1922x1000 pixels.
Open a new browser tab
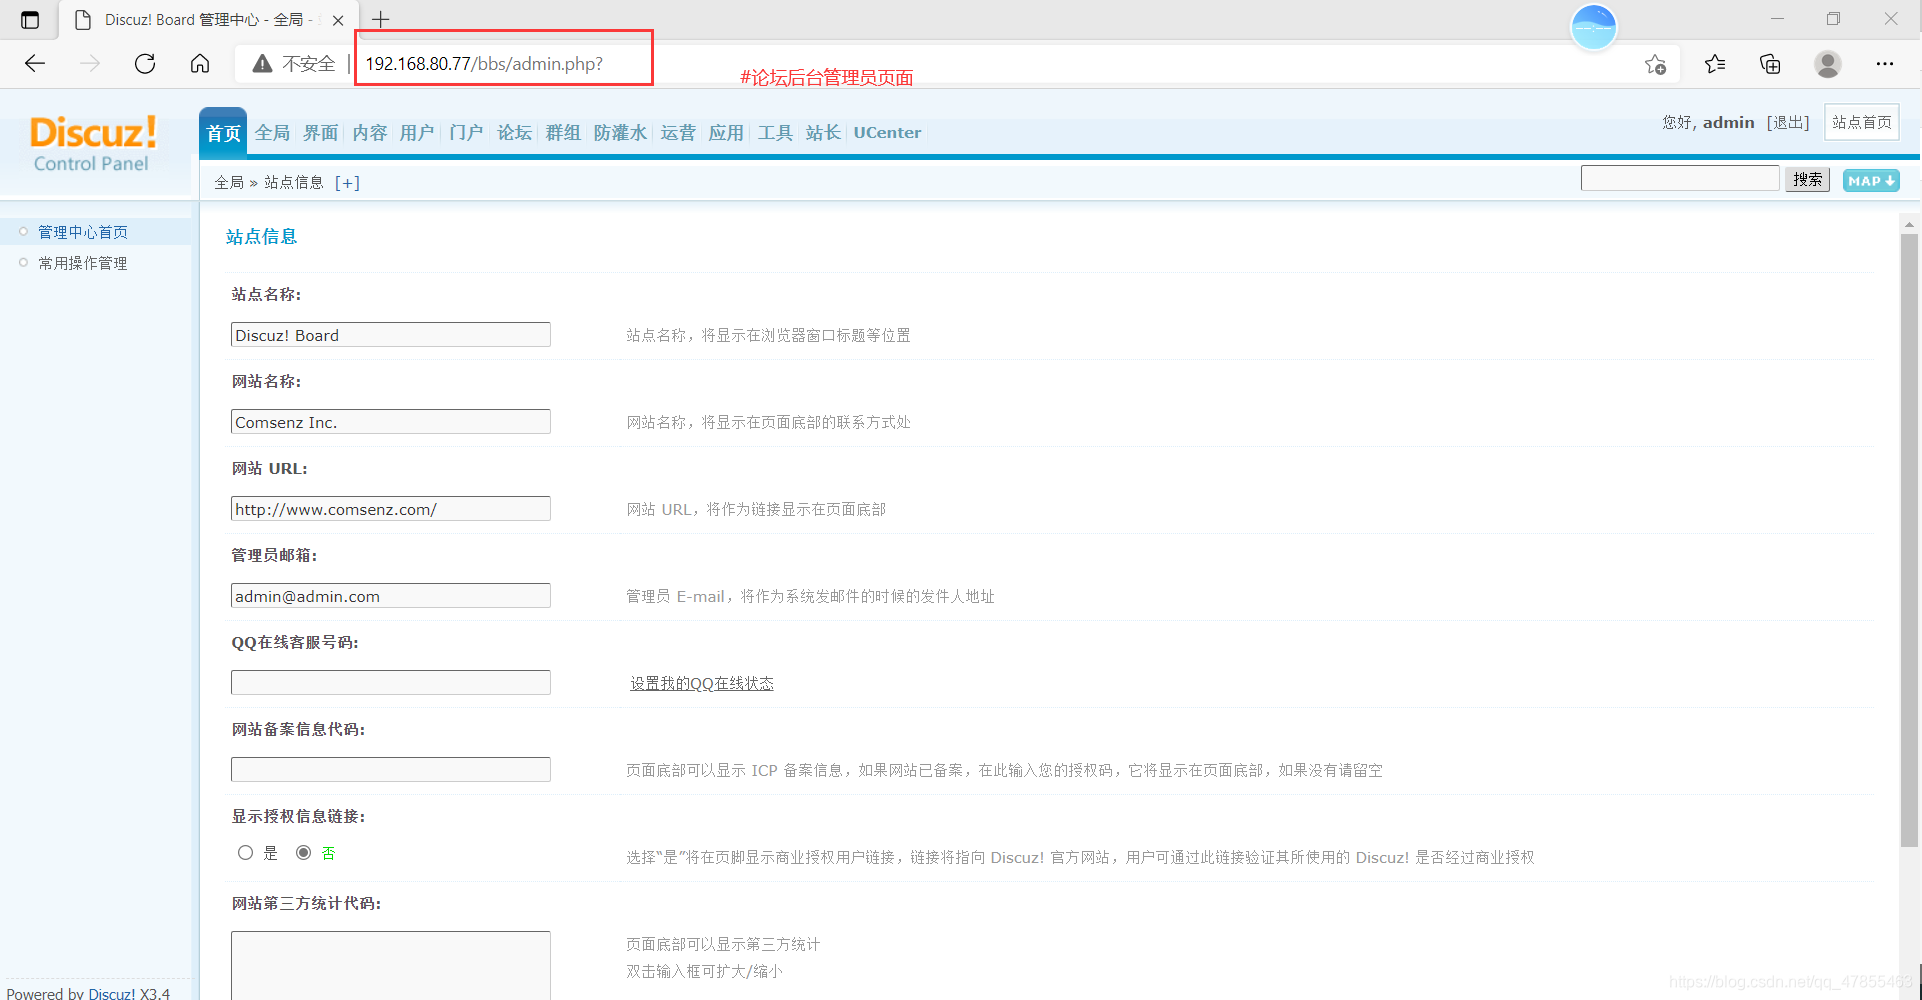pyautogui.click(x=381, y=19)
